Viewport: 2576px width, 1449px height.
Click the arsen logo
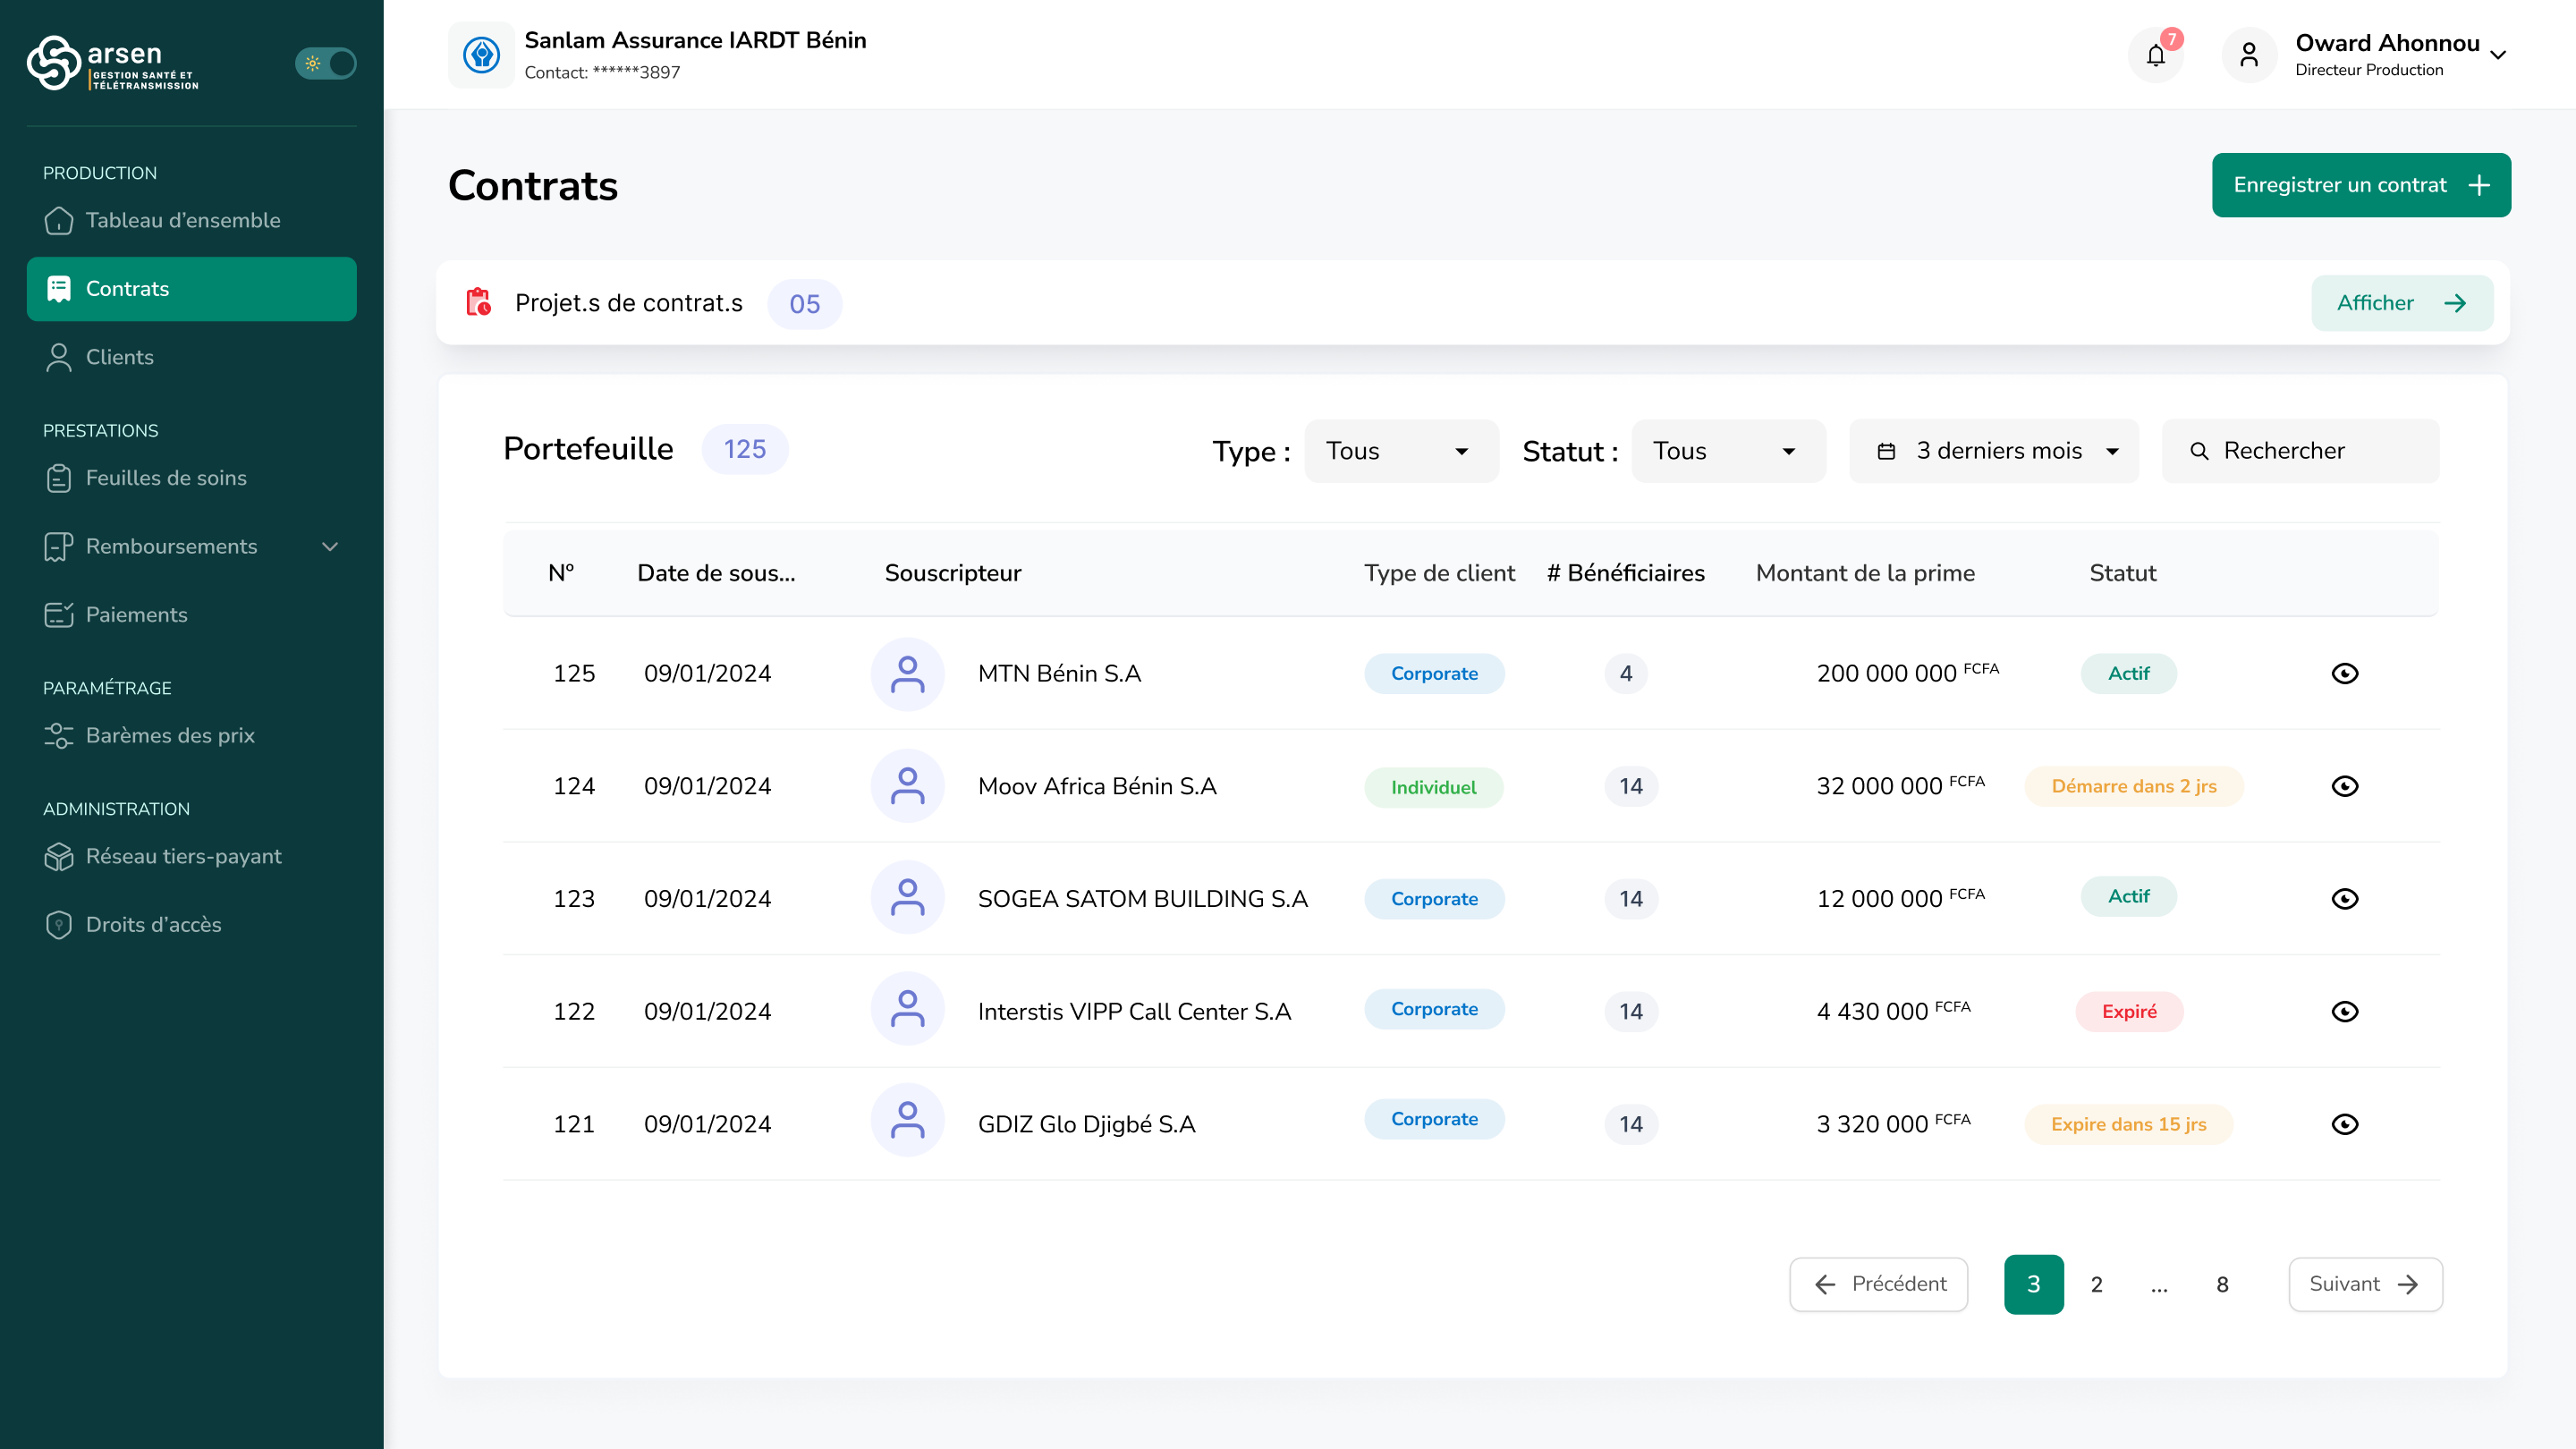[113, 63]
